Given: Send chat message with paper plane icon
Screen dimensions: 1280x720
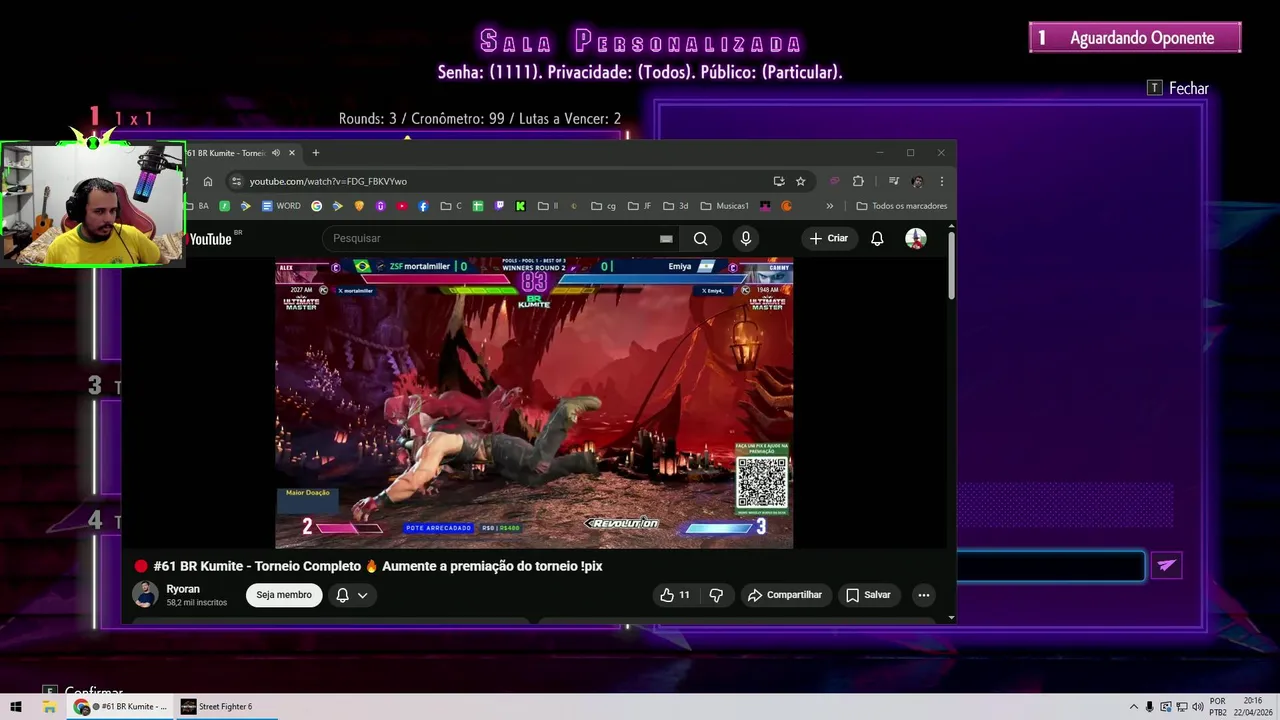Looking at the screenshot, I should (x=1166, y=565).
